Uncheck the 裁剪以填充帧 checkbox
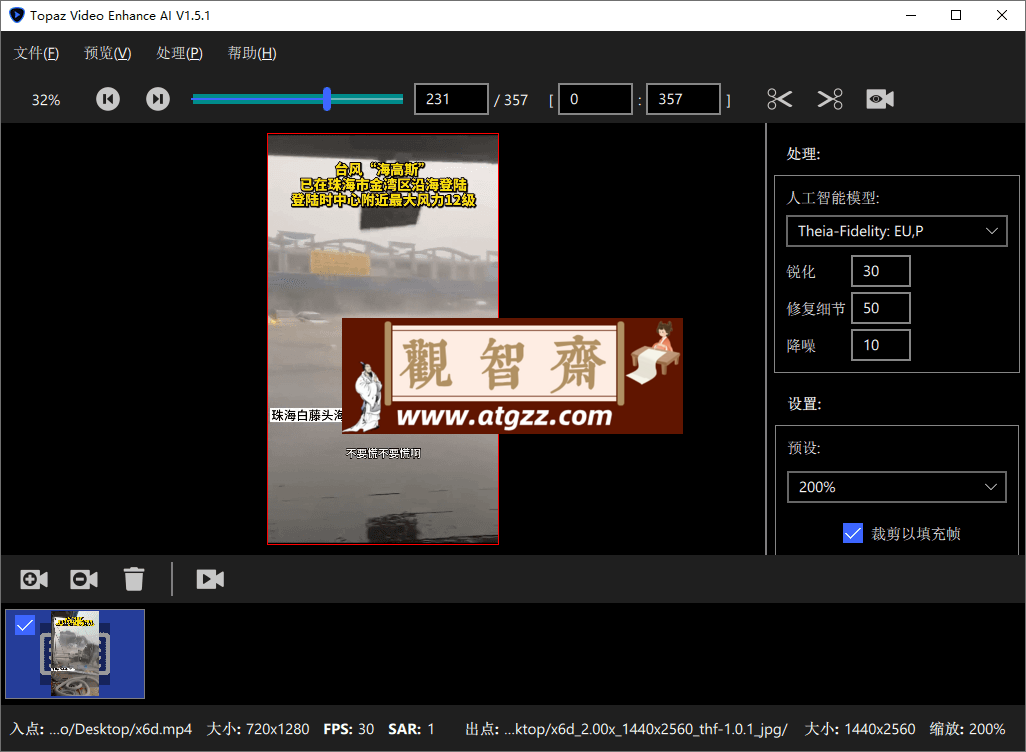The height and width of the screenshot is (752, 1026). pos(853,533)
